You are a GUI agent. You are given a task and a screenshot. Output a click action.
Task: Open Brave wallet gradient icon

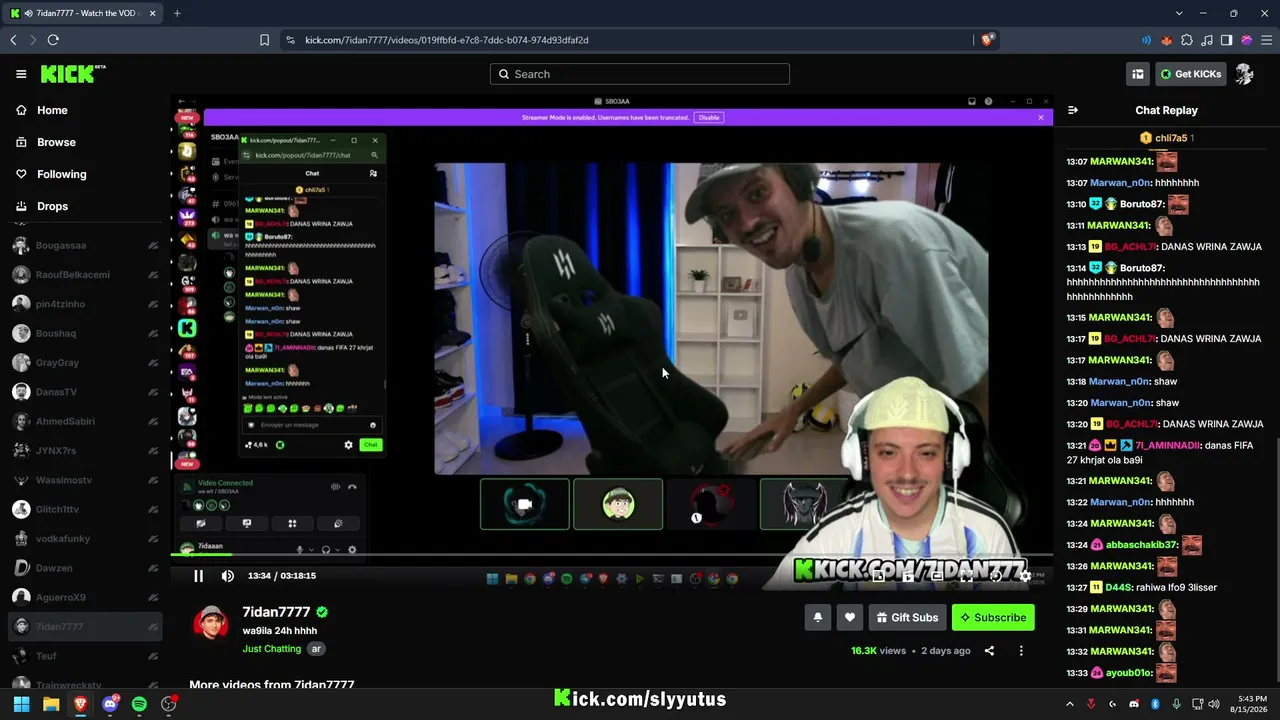1246,40
